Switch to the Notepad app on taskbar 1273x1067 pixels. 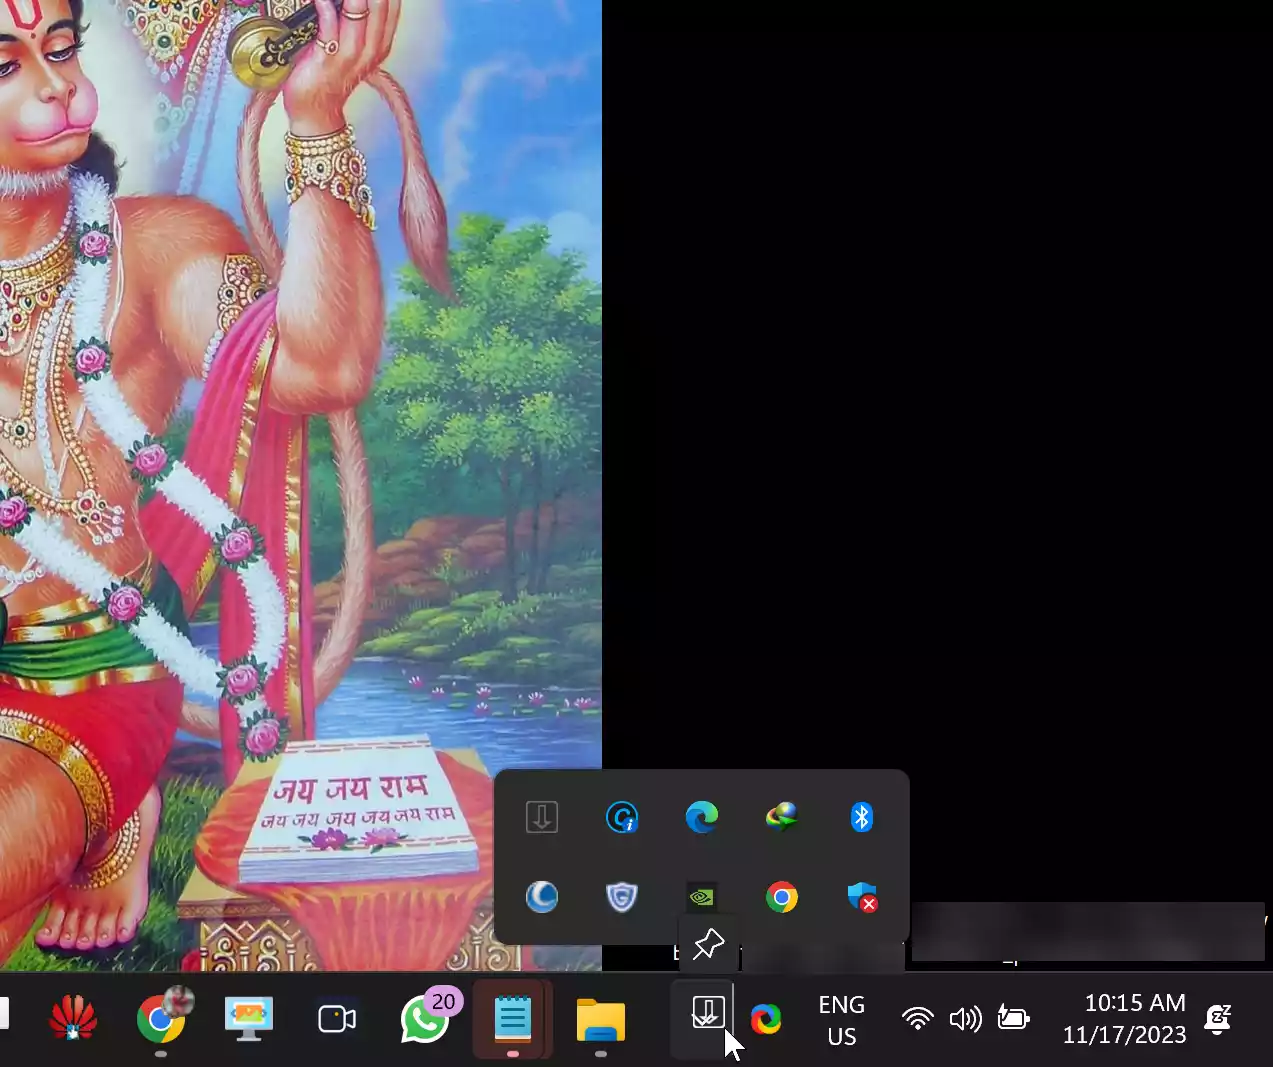pyautogui.click(x=513, y=1019)
